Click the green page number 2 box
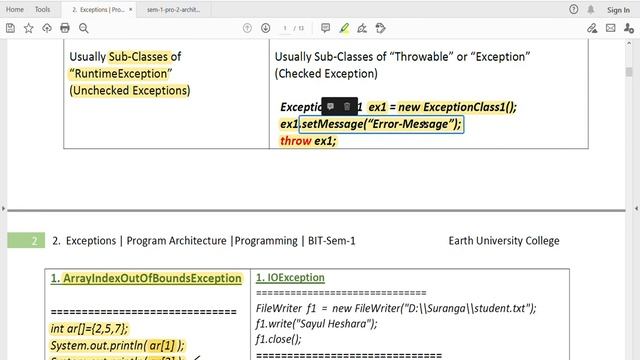The width and height of the screenshot is (640, 360). pos(26,241)
